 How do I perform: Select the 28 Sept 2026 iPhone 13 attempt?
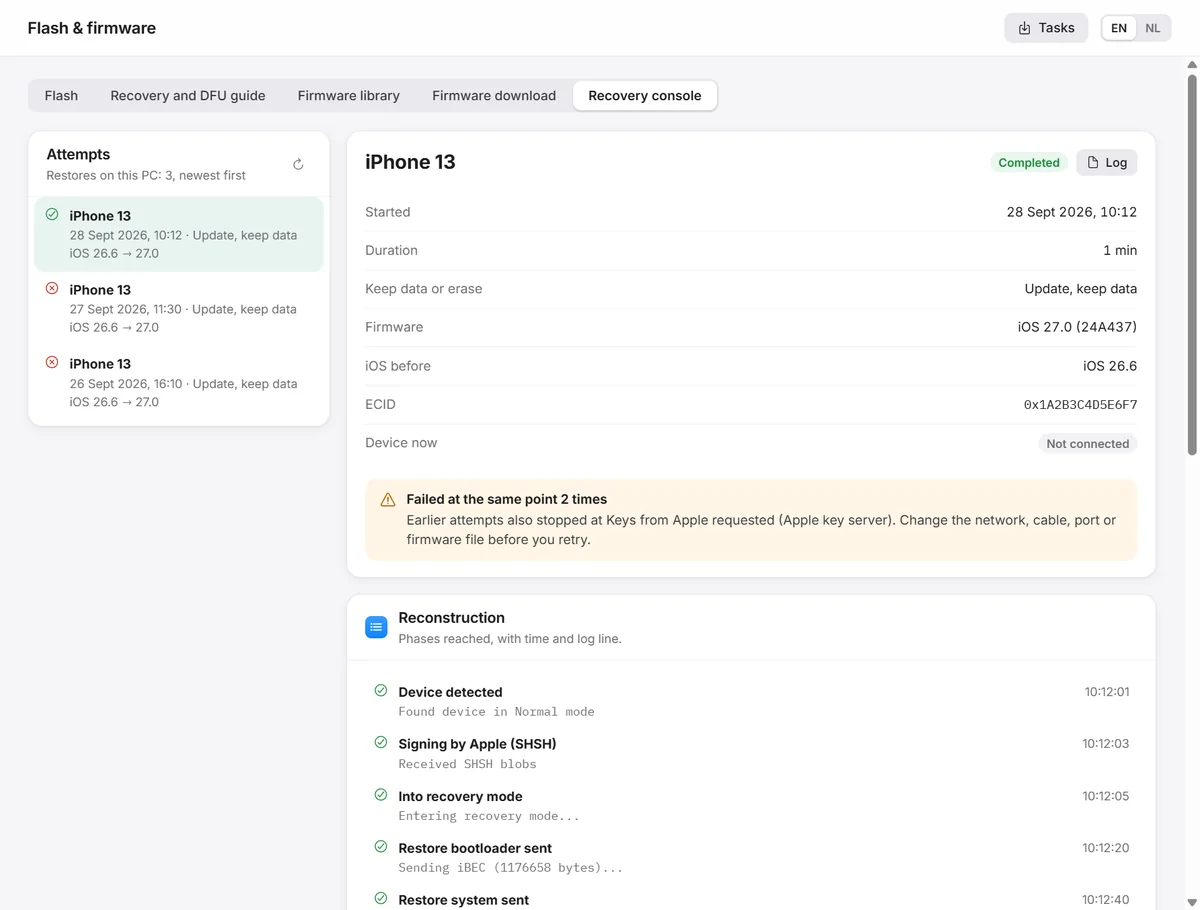(x=179, y=234)
